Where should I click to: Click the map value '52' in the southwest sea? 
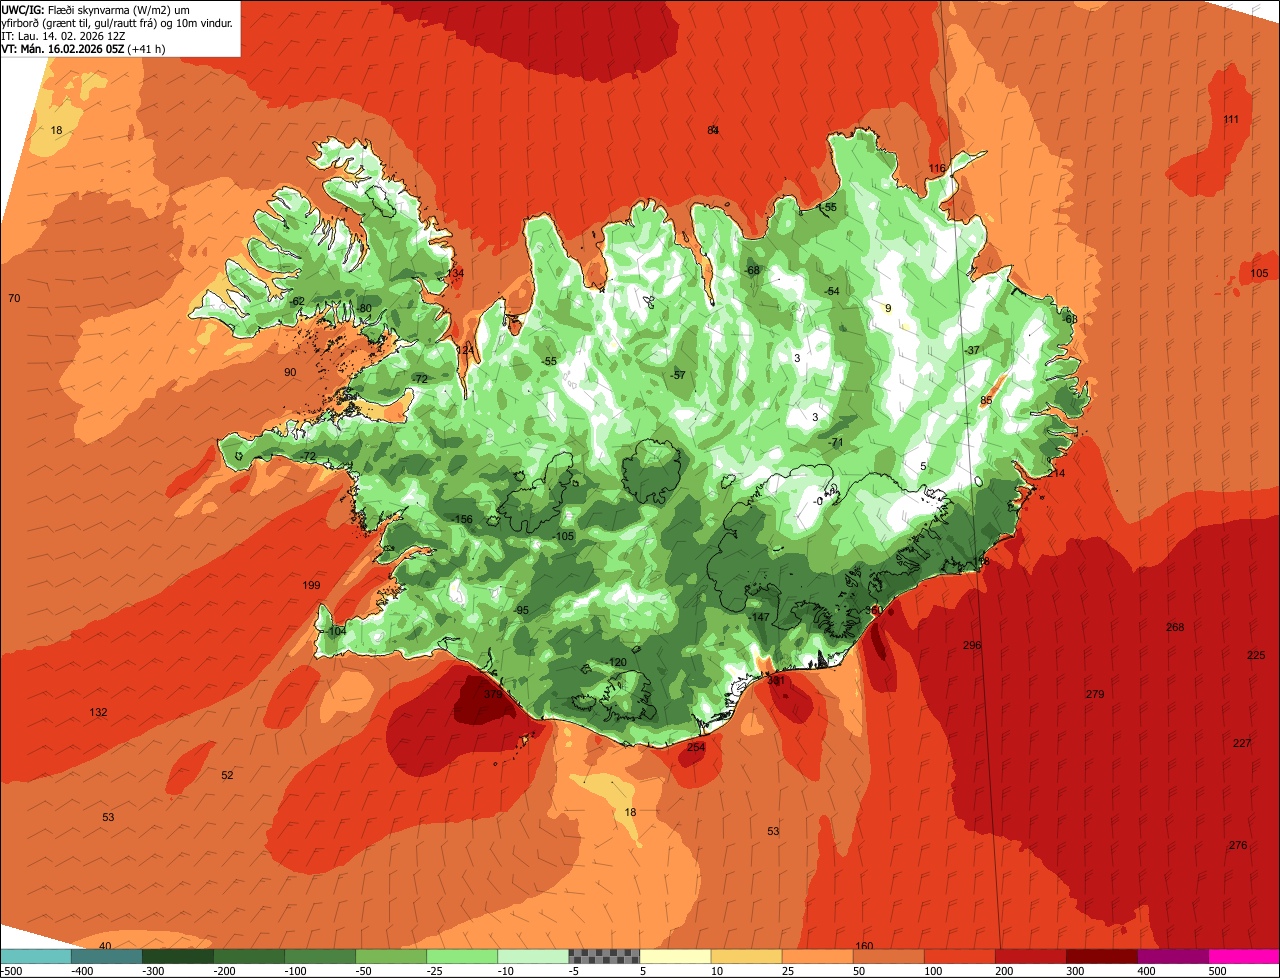(227, 775)
